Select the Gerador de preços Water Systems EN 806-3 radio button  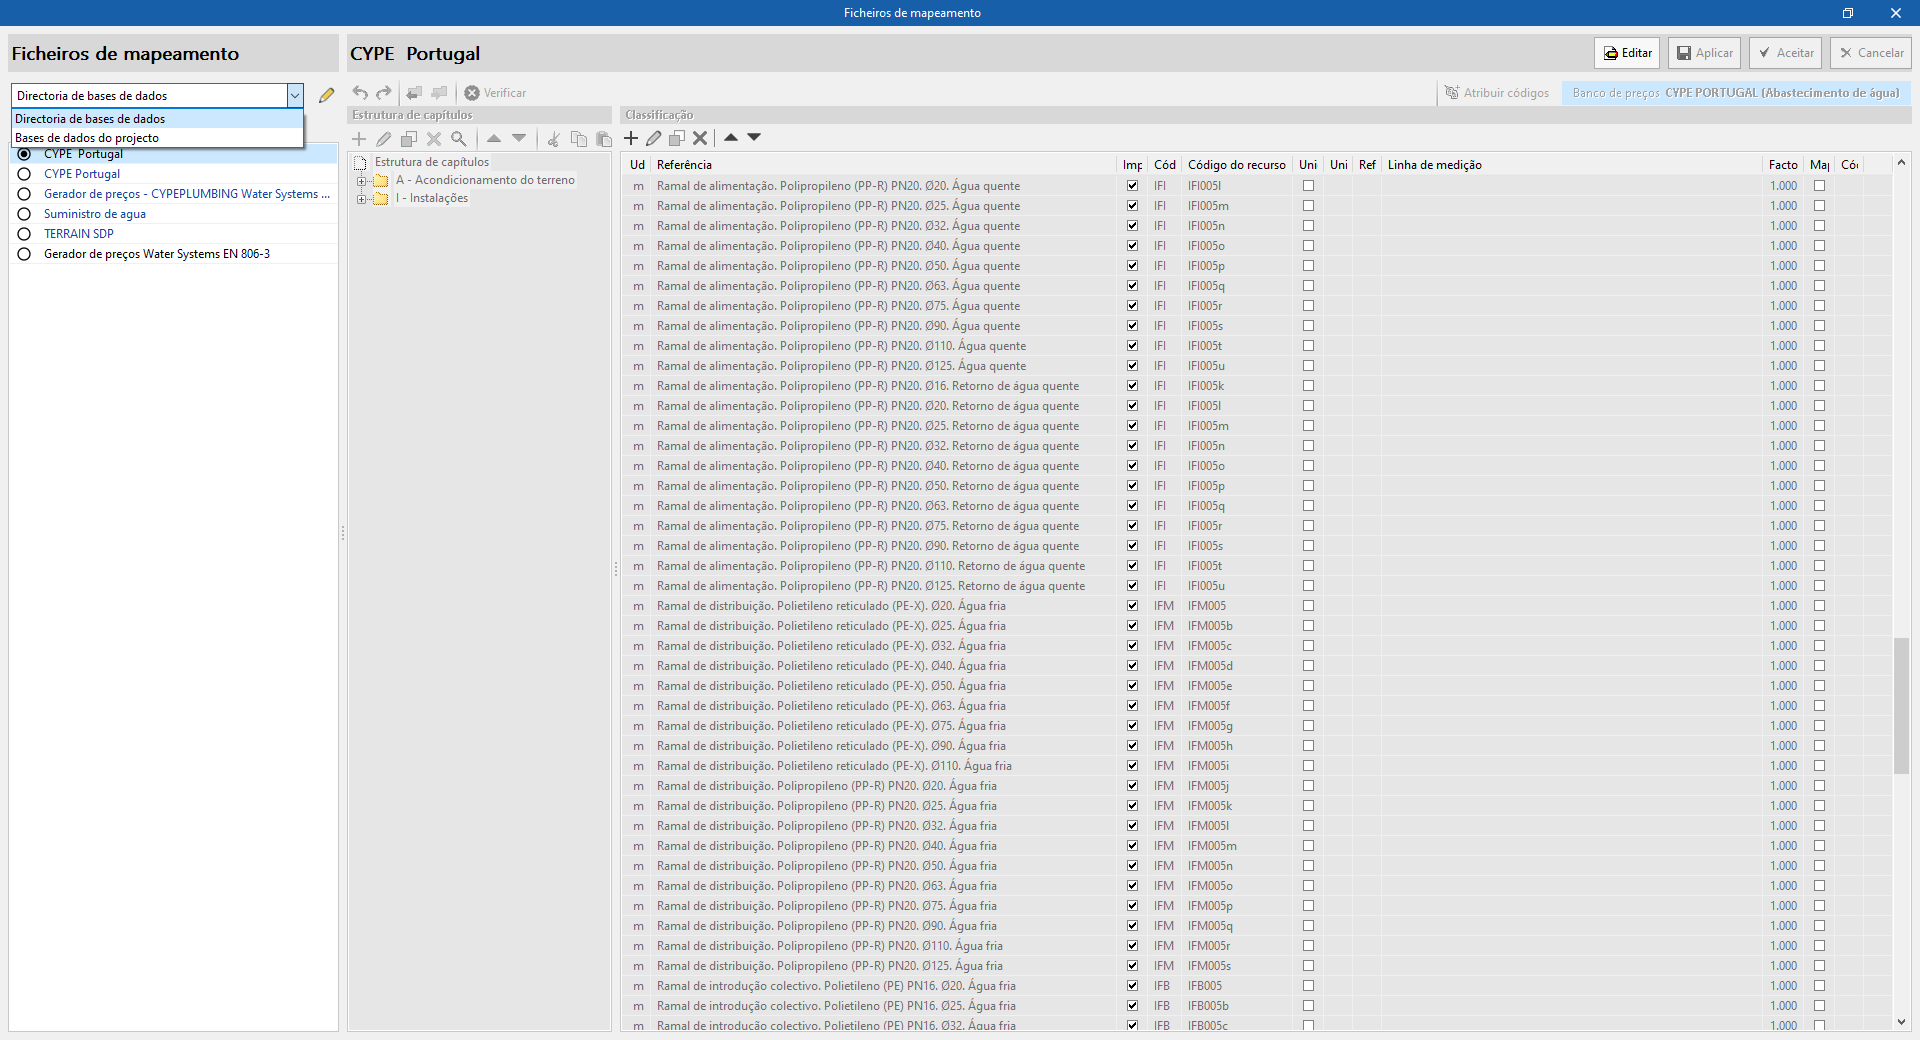24,254
